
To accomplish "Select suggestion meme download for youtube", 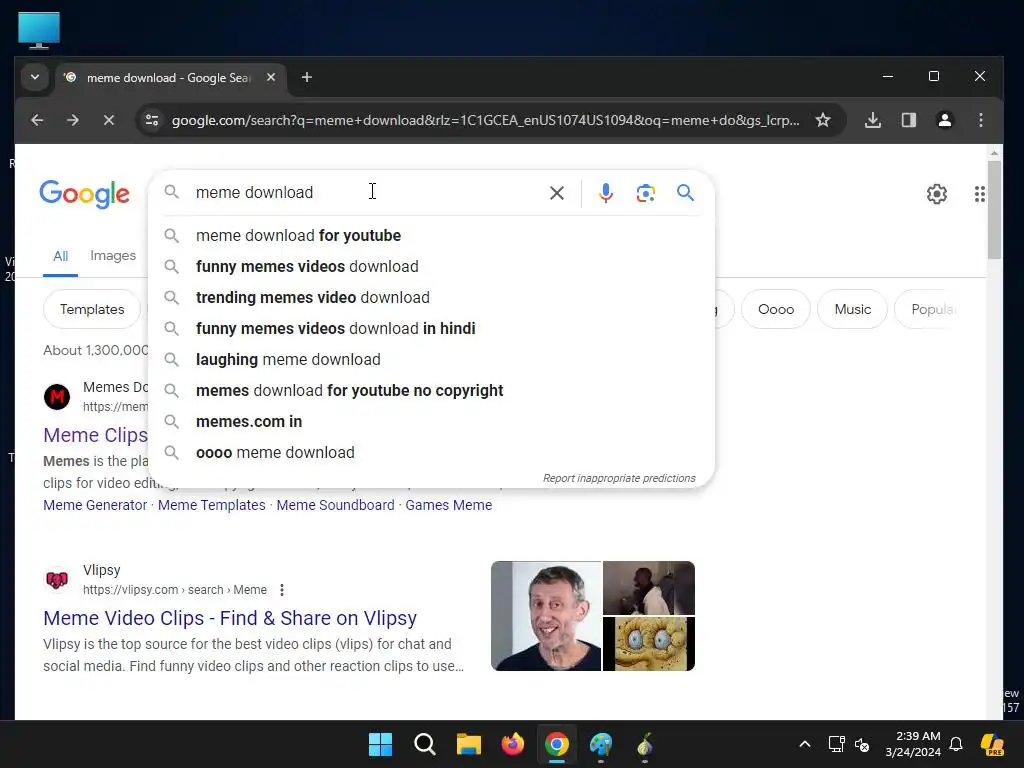I will point(432,235).
